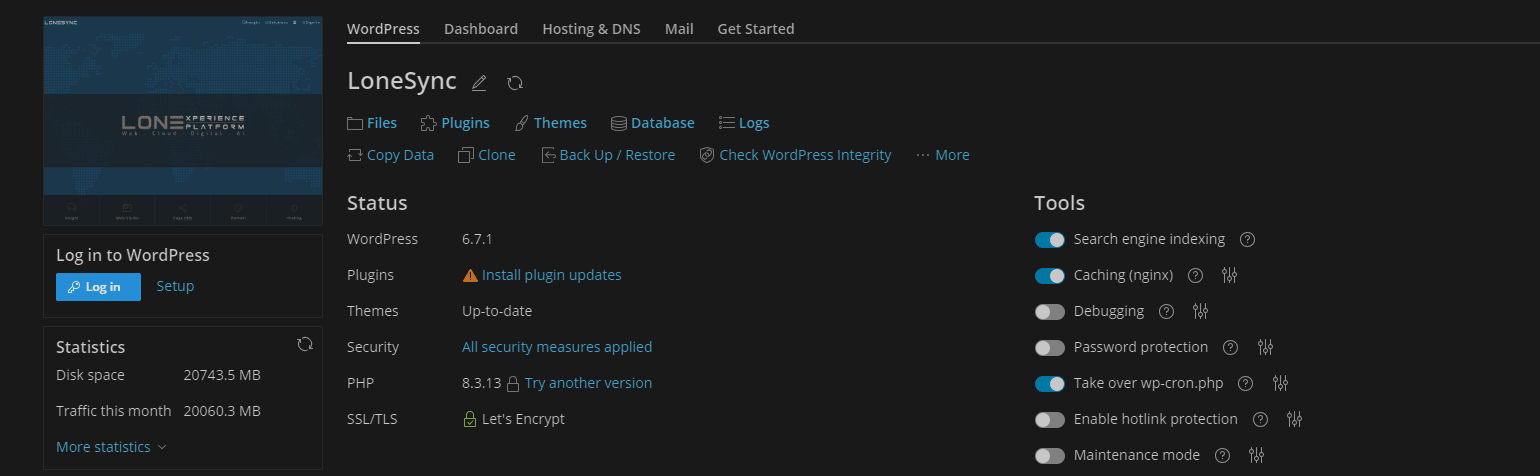Refresh the Statistics panel
The height and width of the screenshot is (476, 1540).
305,345
